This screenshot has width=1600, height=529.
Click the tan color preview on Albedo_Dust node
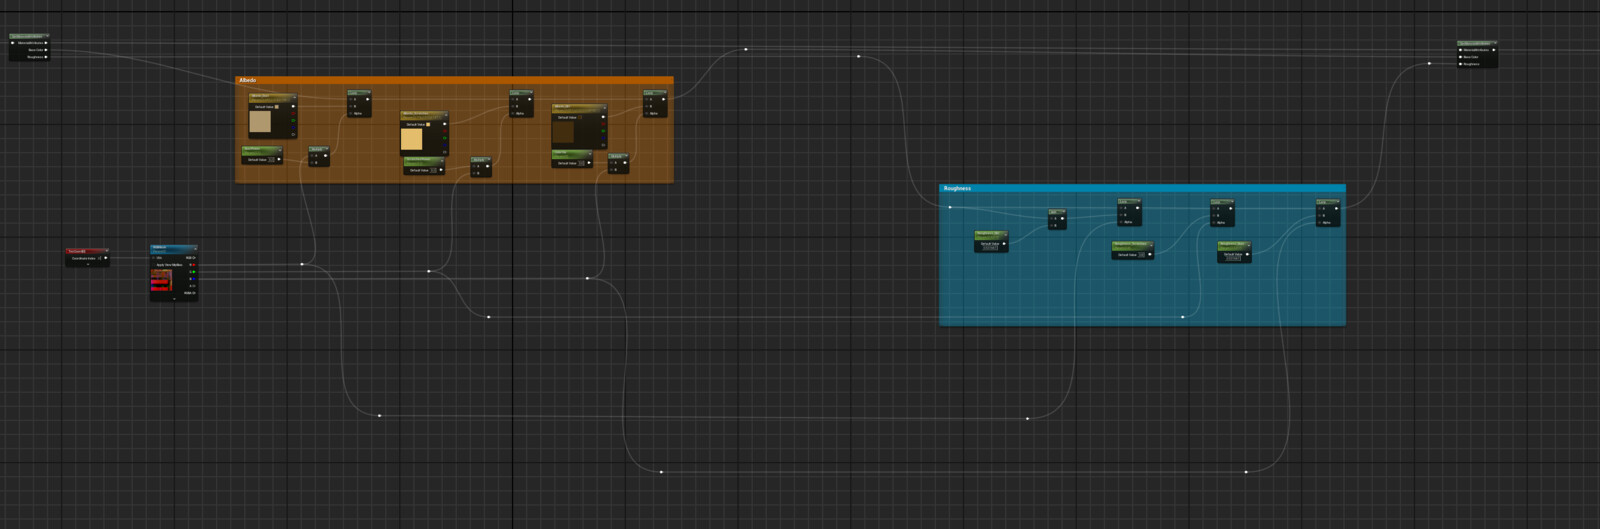pos(260,122)
